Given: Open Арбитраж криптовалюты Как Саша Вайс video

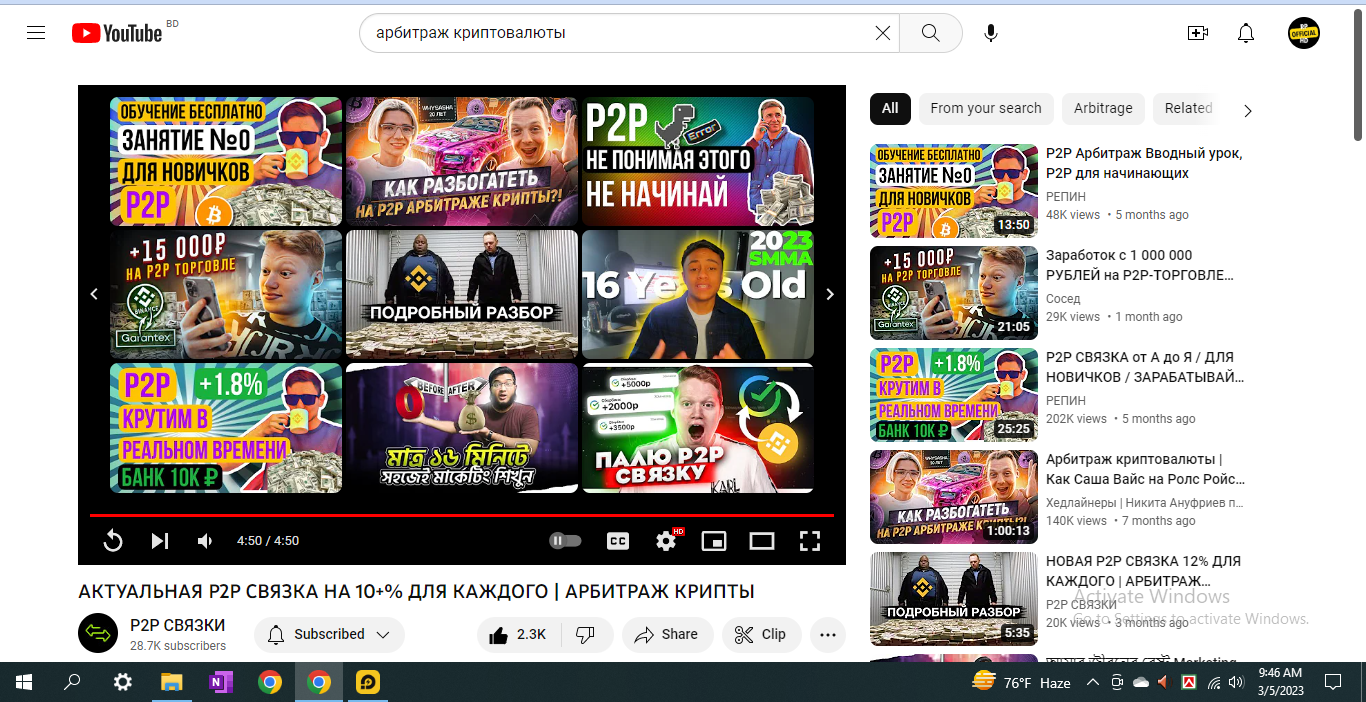Looking at the screenshot, I should [x=1145, y=469].
